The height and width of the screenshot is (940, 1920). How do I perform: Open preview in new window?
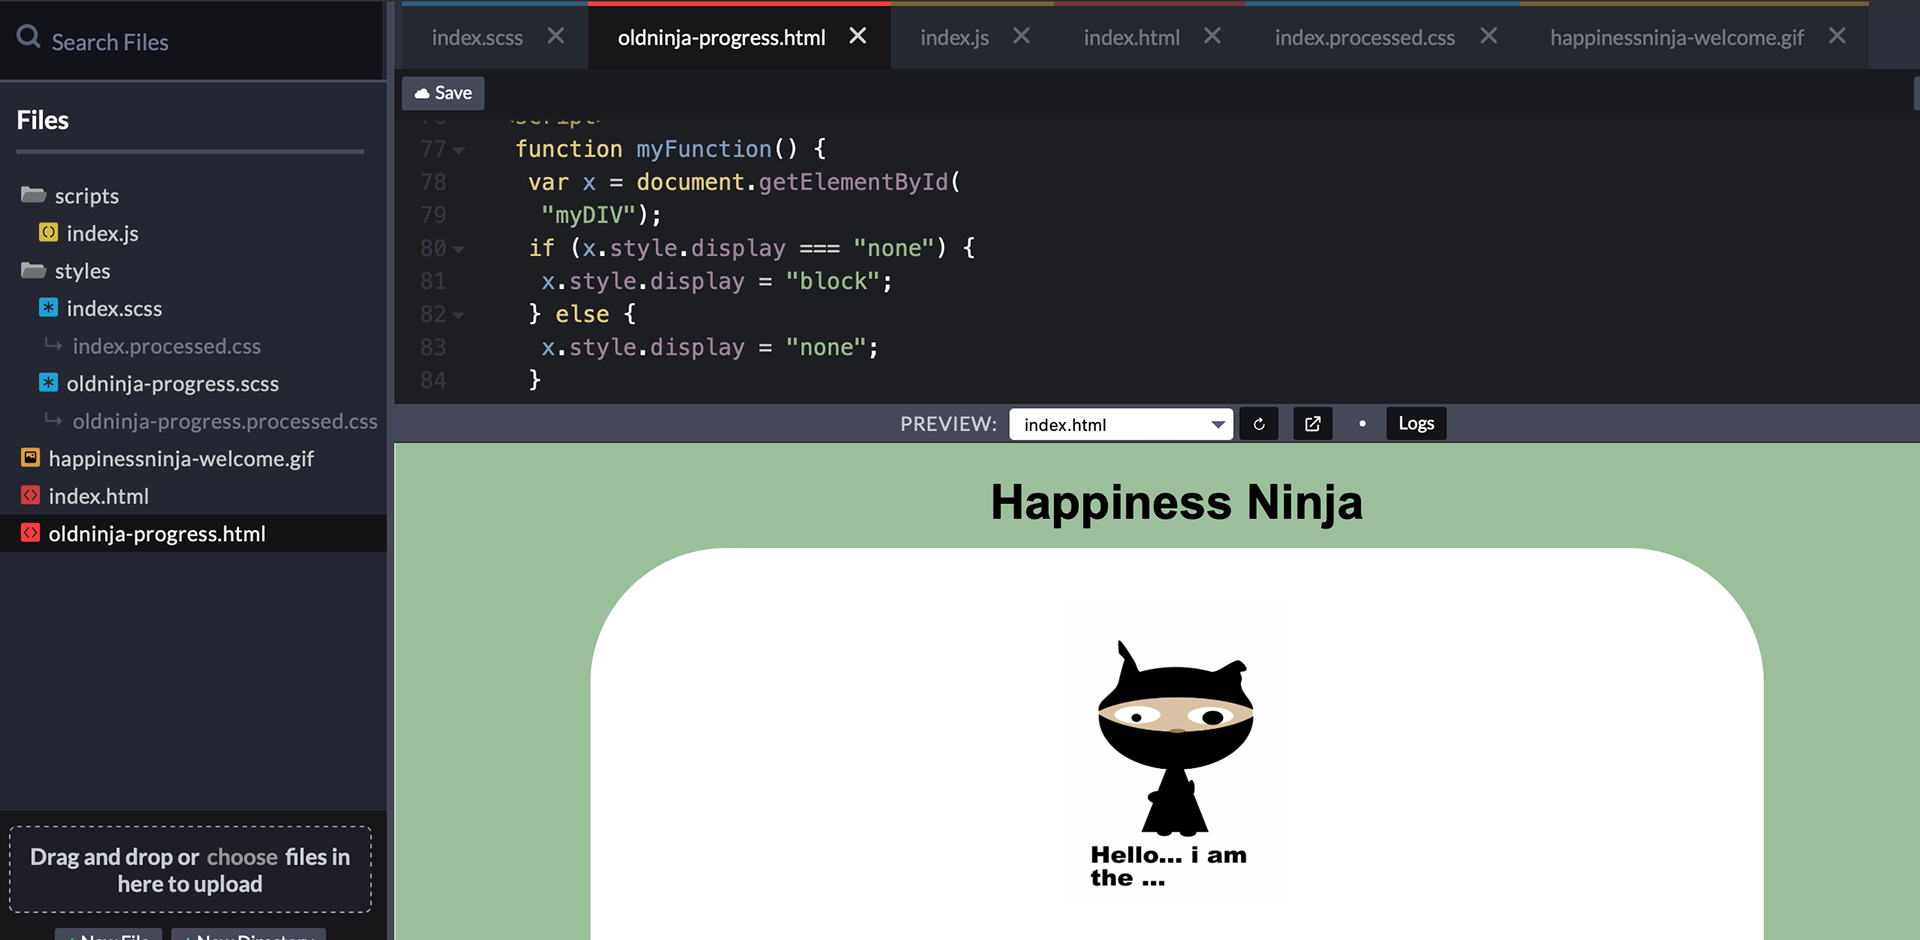[x=1312, y=424]
